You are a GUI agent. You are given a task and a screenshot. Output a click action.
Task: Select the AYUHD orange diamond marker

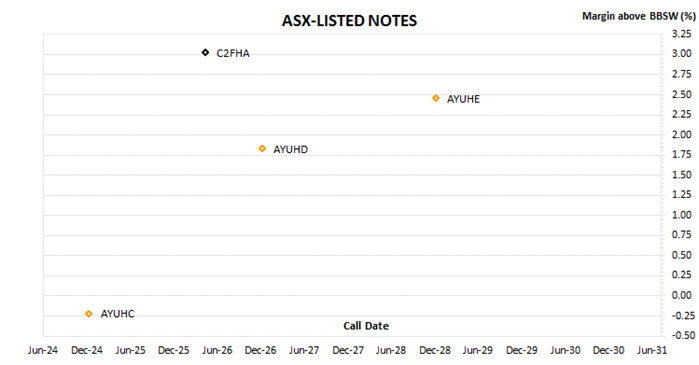262,148
